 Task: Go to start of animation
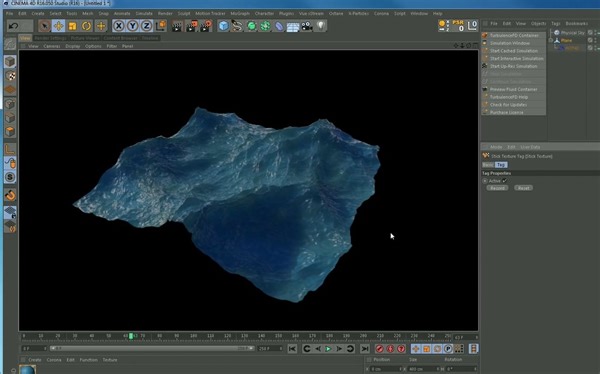coord(292,349)
